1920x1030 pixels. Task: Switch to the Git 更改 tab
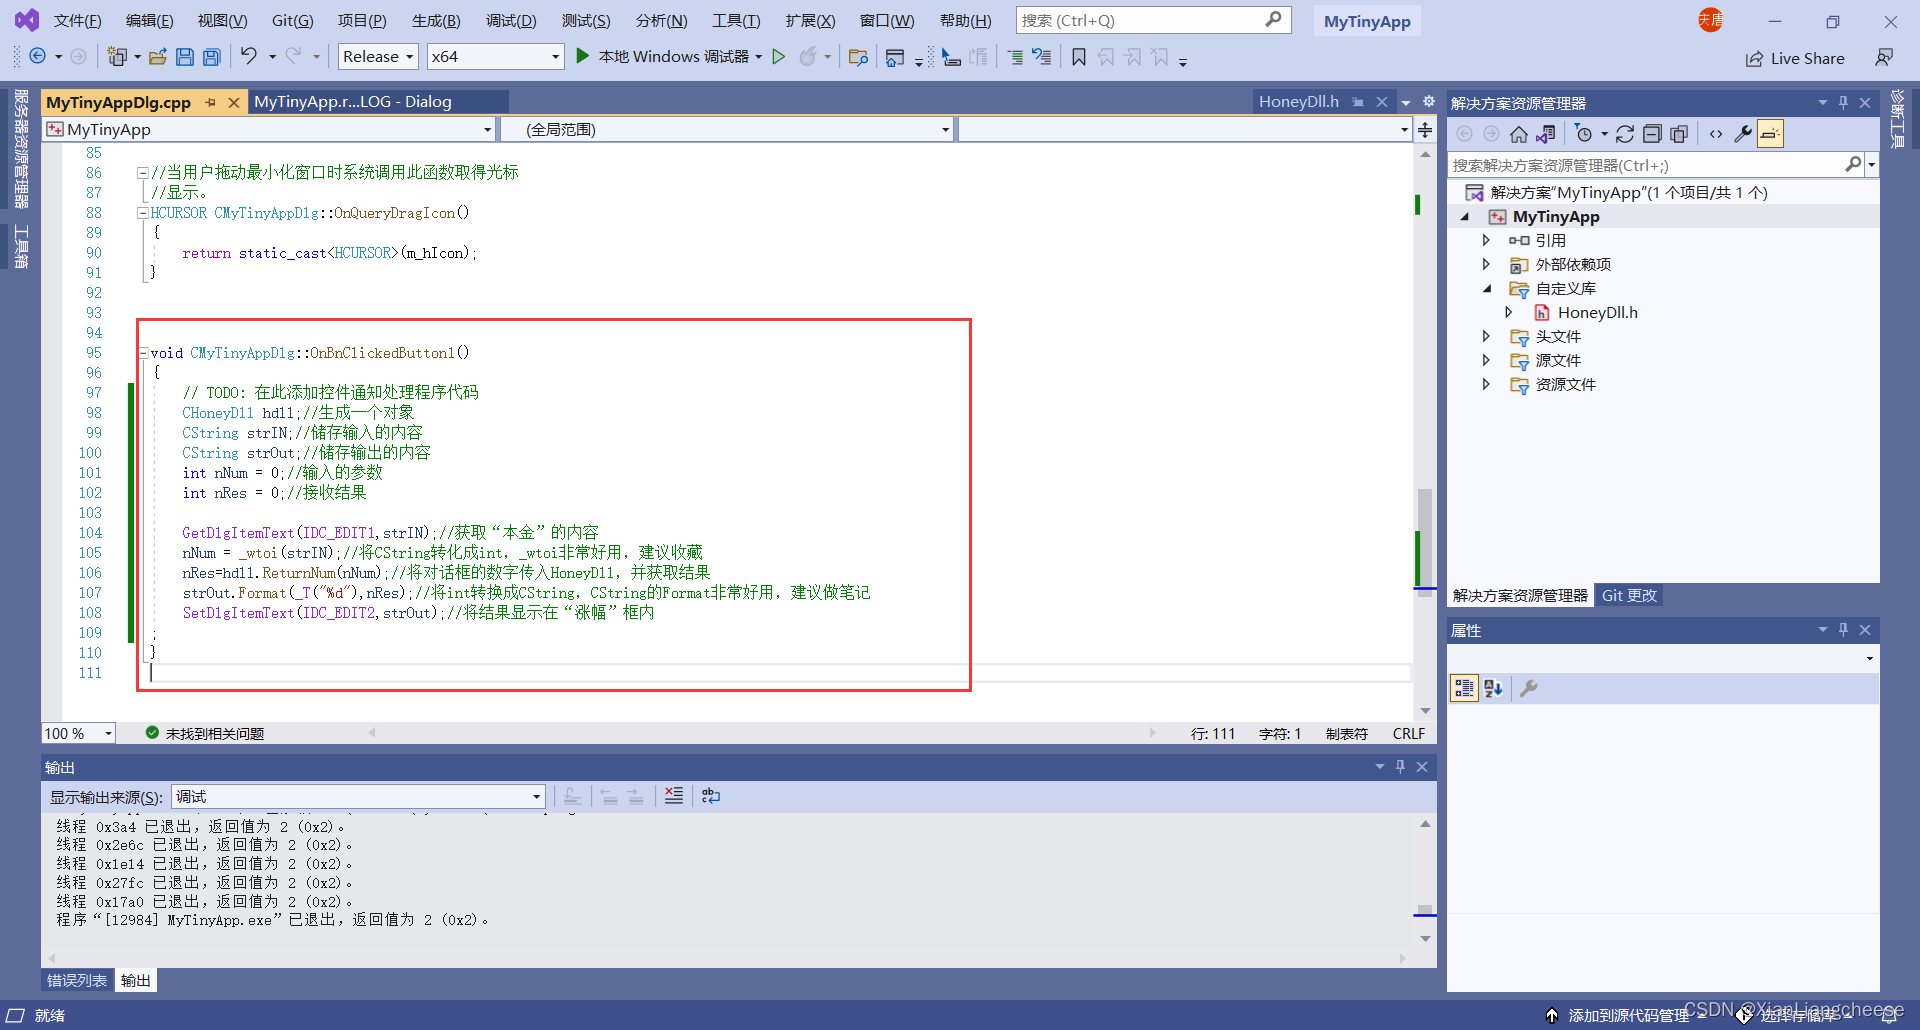click(x=1629, y=595)
